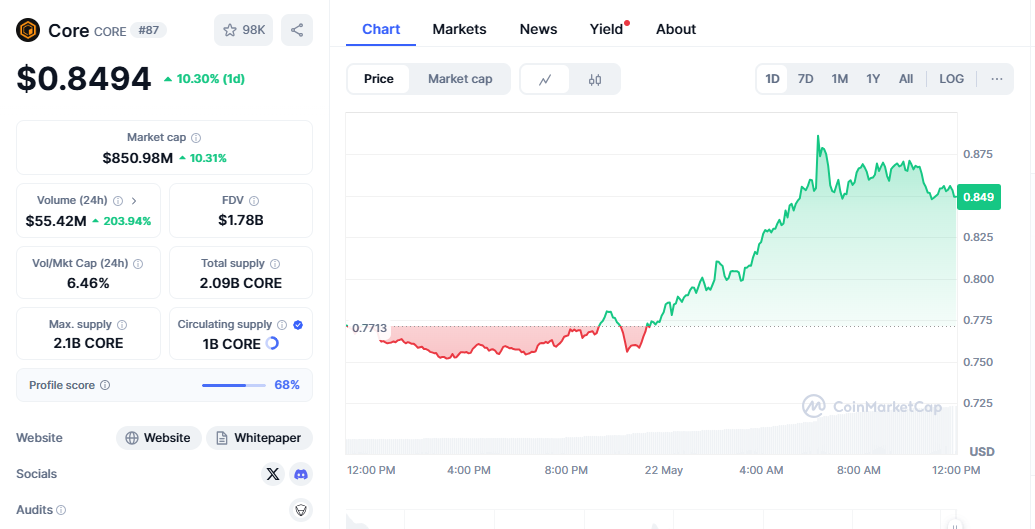Click the $1.78B FDV value
1035x529 pixels.
tap(241, 221)
